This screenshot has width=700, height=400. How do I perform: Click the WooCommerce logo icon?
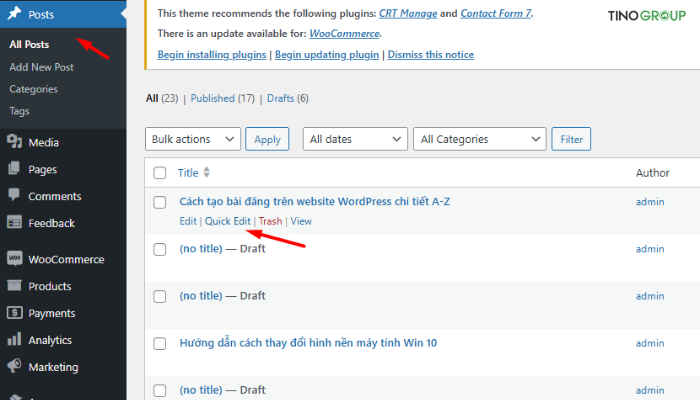coord(14,258)
